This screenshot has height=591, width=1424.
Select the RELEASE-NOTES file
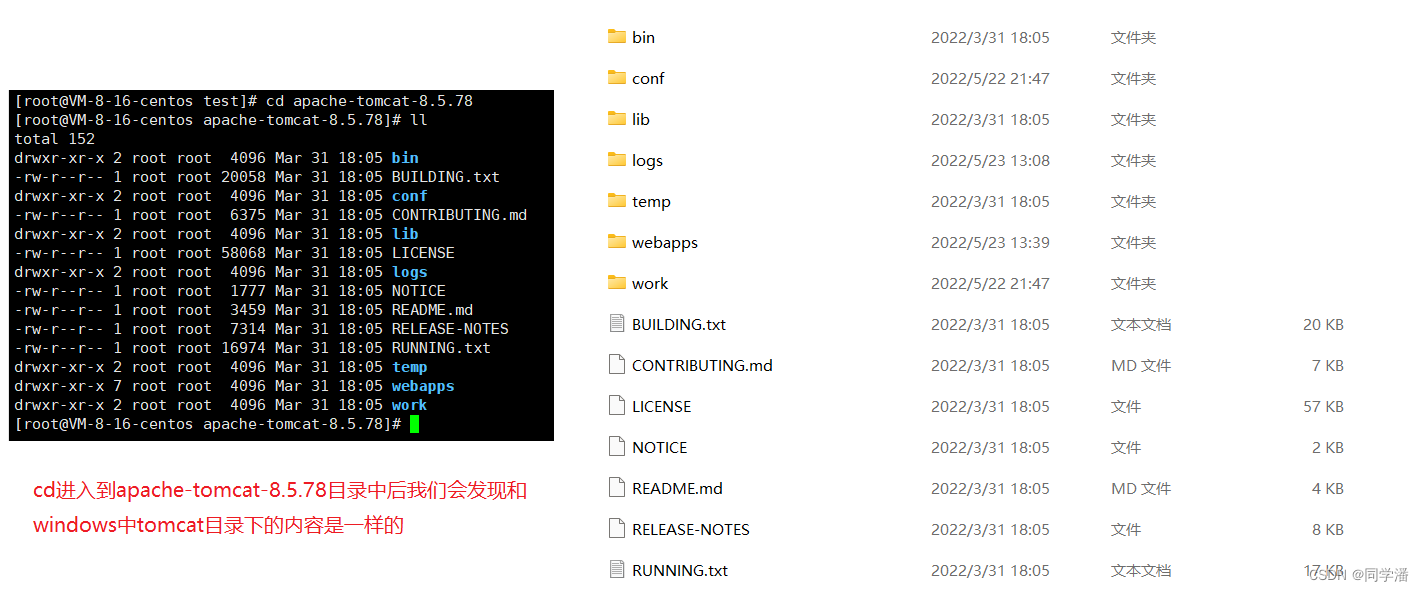[690, 528]
